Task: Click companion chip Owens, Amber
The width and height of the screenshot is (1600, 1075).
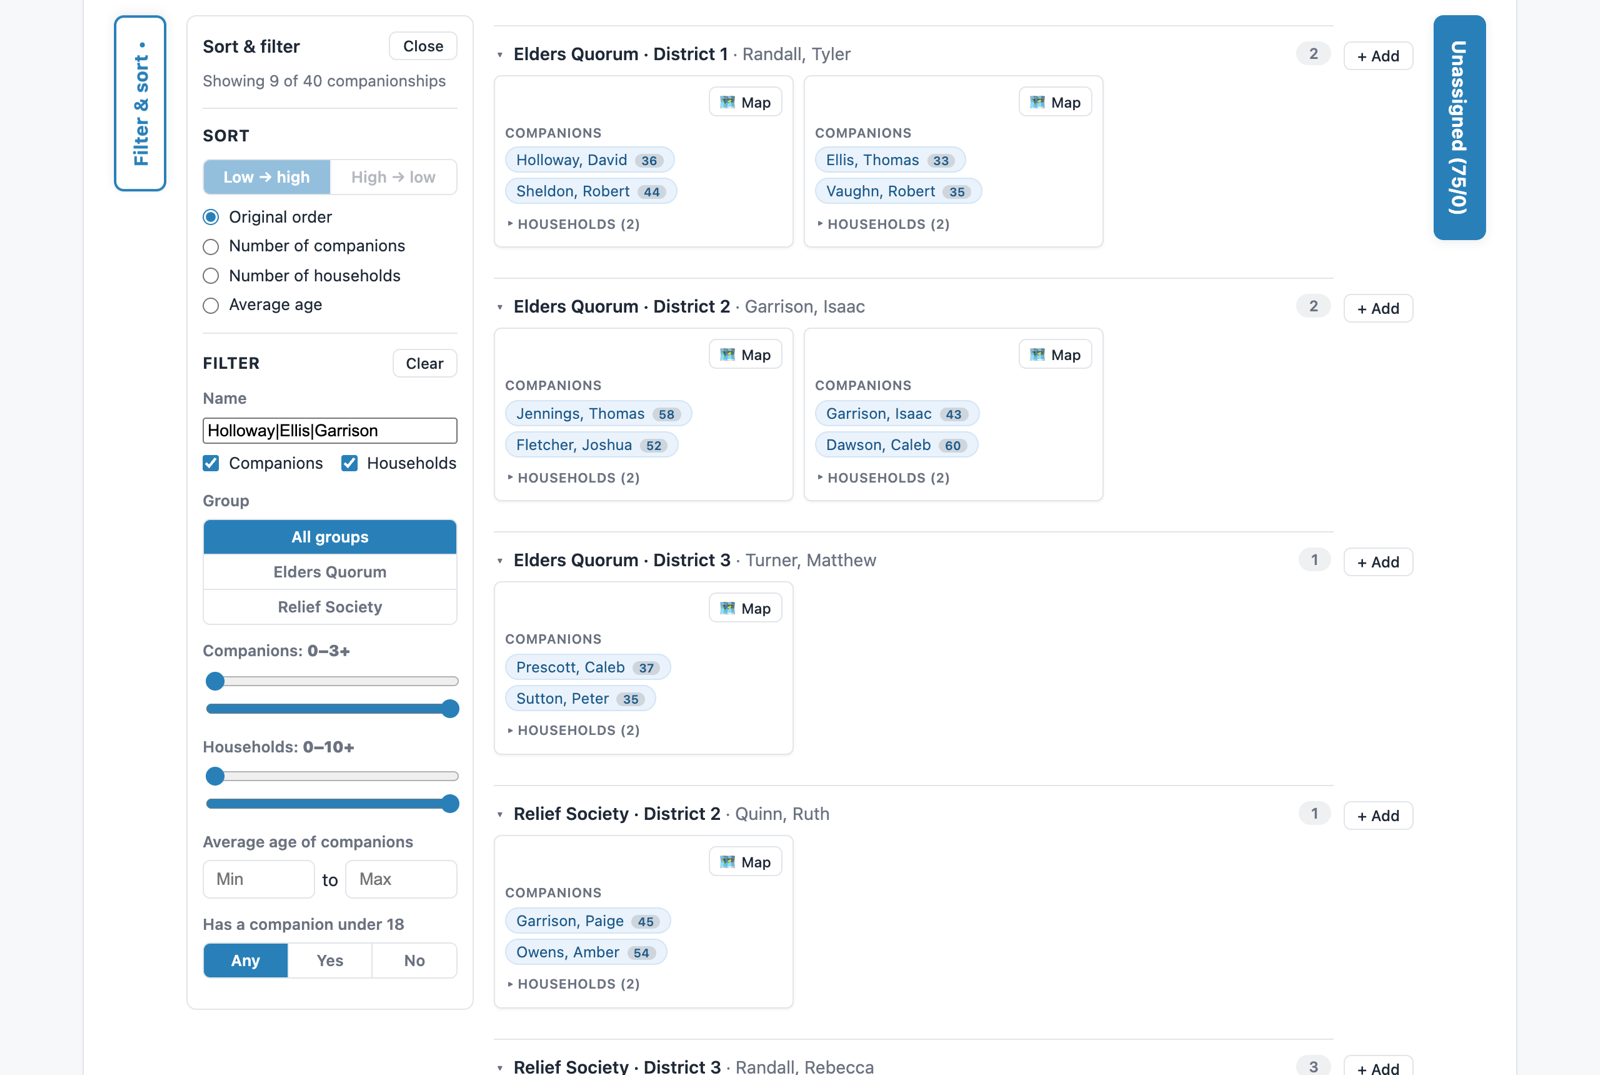Action: (x=586, y=952)
